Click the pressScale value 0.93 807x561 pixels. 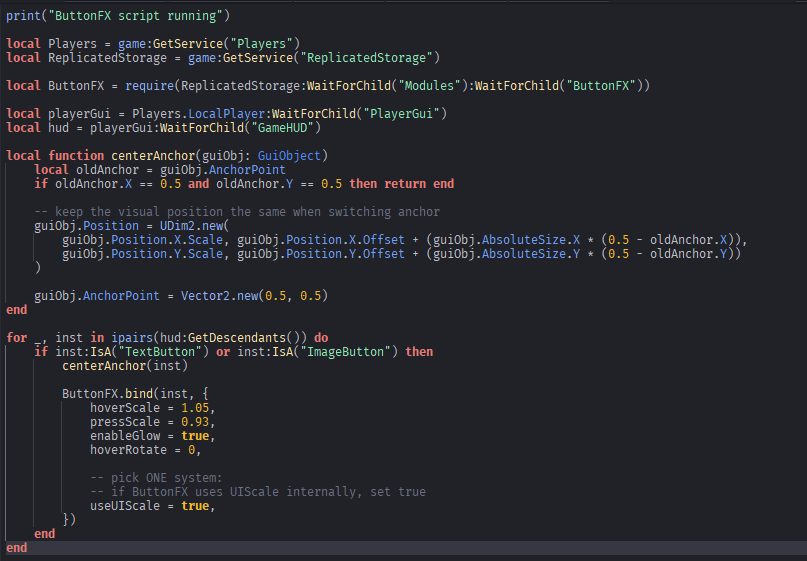(x=199, y=422)
